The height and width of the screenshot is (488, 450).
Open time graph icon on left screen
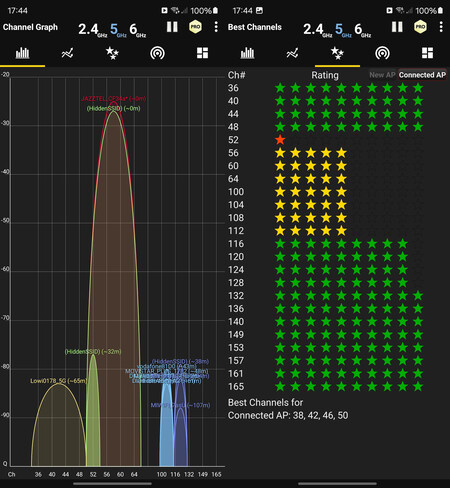(x=67, y=53)
